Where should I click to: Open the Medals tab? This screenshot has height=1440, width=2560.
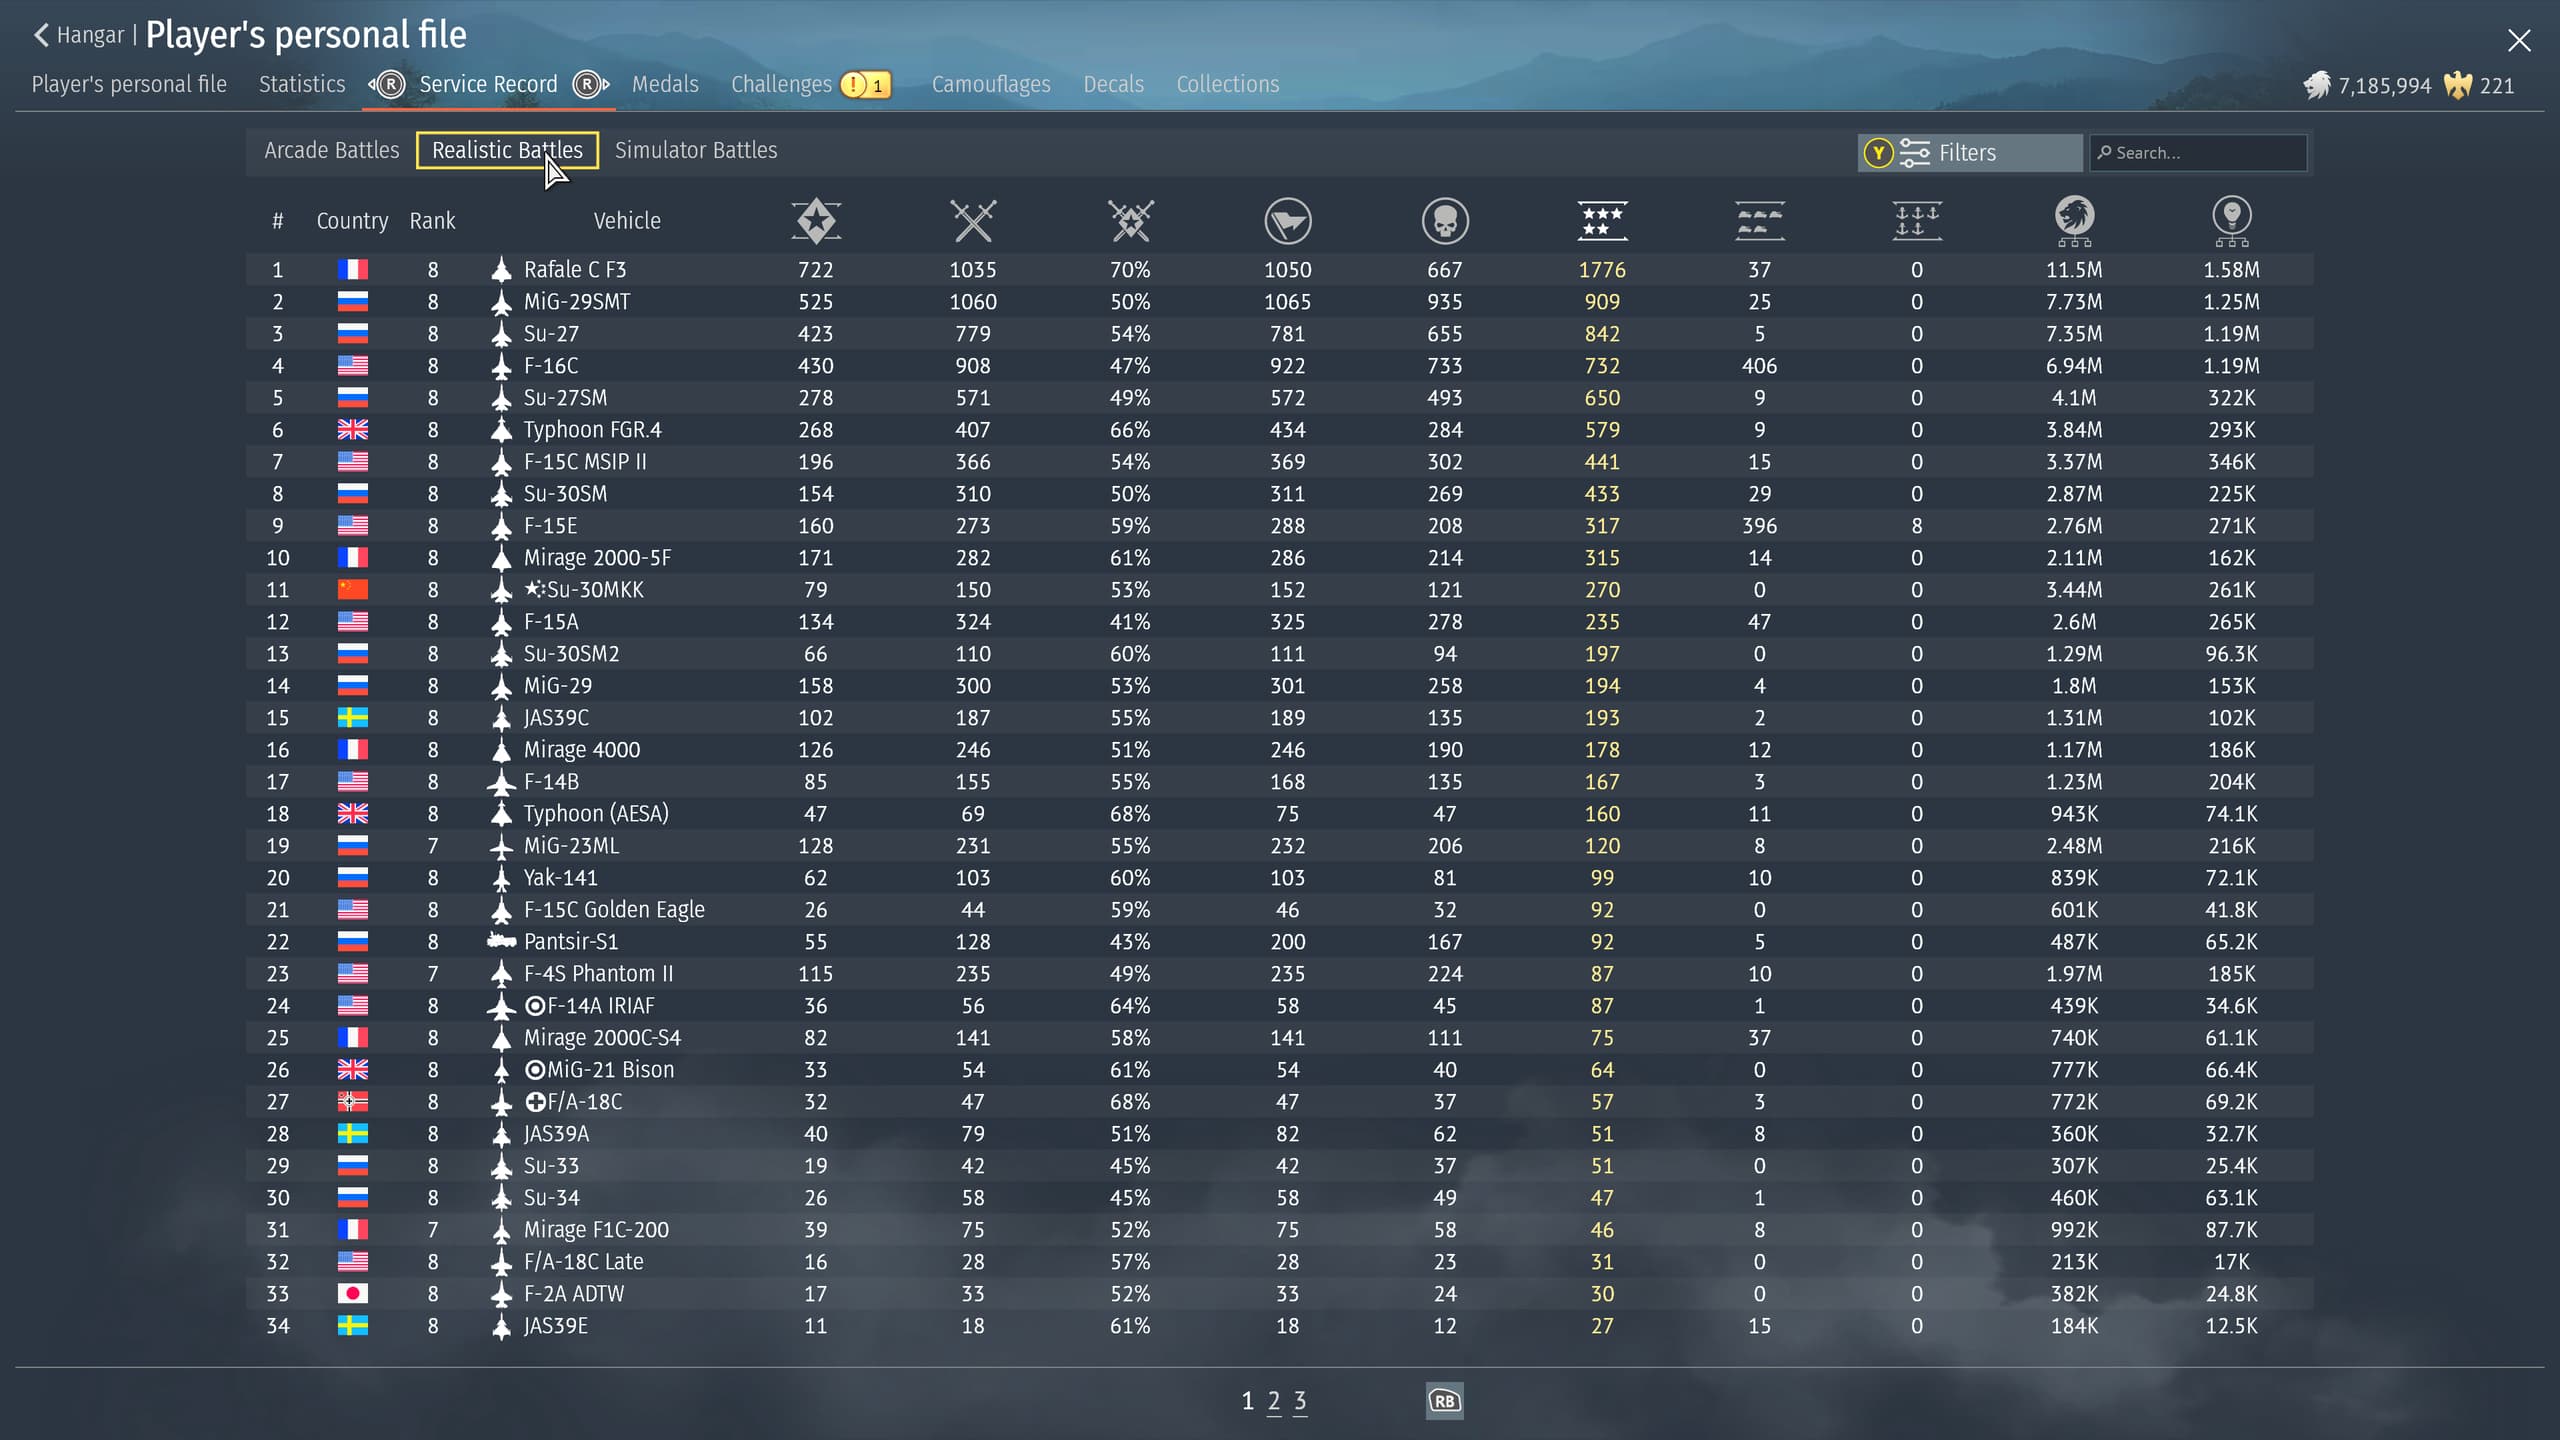tap(665, 85)
